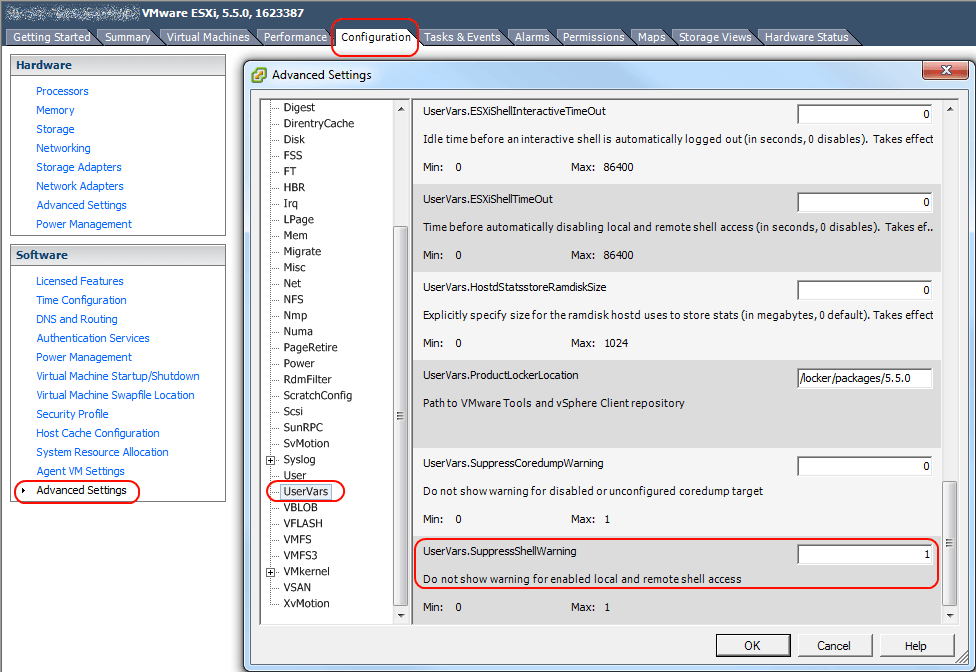Image resolution: width=976 pixels, height=672 pixels.
Task: Select ScratchConfig in the settings tree
Action: click(x=317, y=395)
